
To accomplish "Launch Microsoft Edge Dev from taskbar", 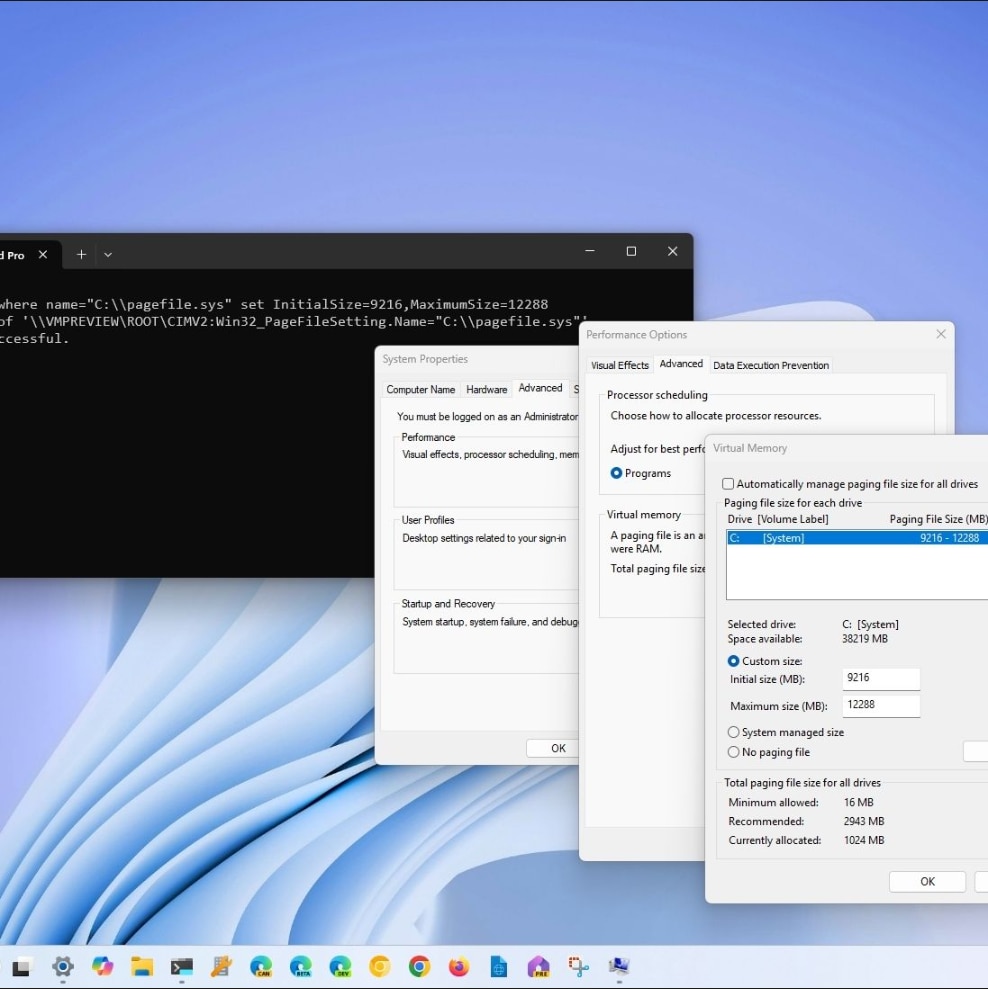I will pyautogui.click(x=341, y=967).
